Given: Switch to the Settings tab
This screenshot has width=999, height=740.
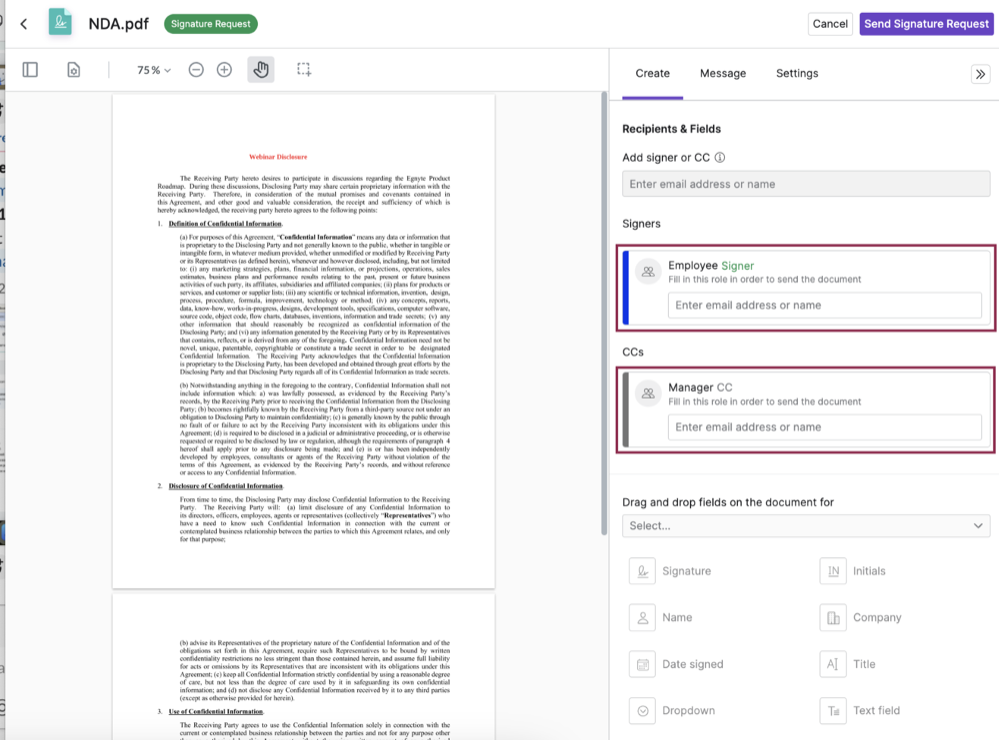Looking at the screenshot, I should (x=797, y=73).
